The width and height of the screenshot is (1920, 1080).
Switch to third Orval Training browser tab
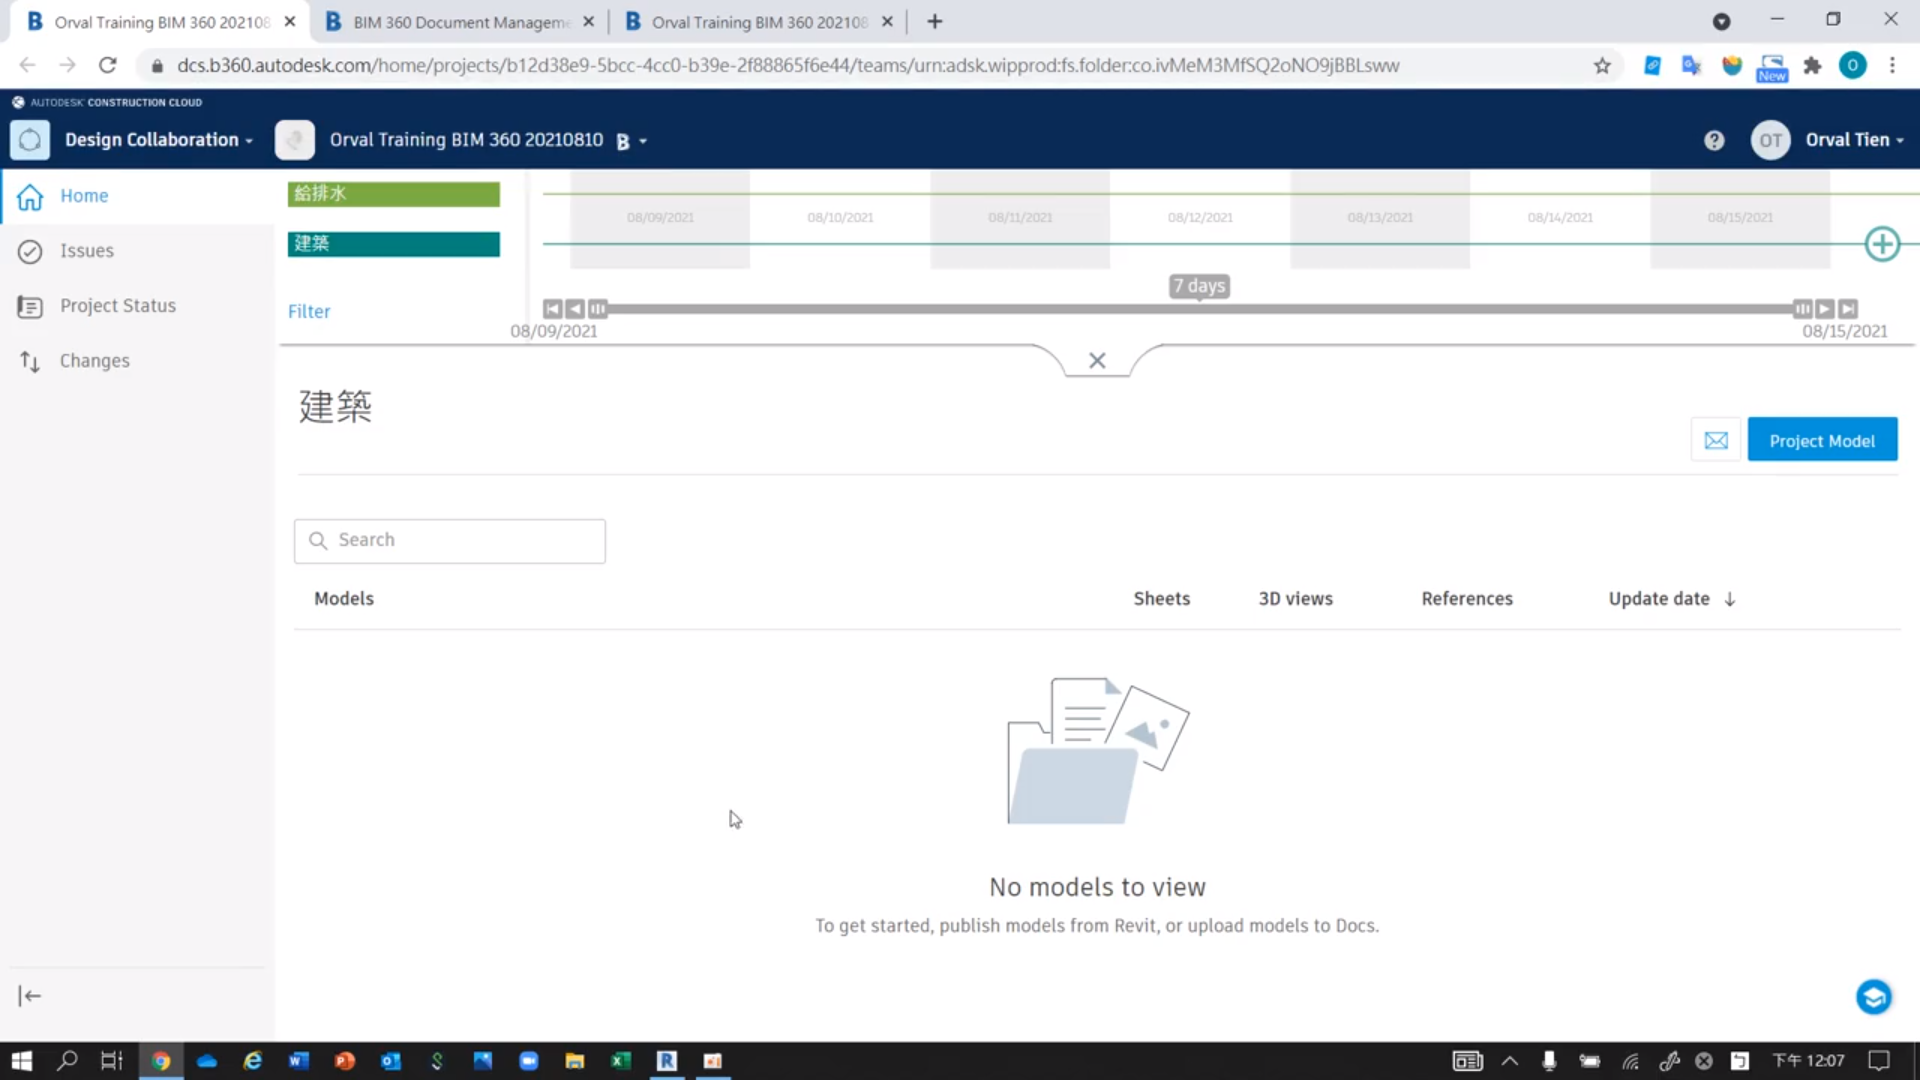pyautogui.click(x=760, y=22)
